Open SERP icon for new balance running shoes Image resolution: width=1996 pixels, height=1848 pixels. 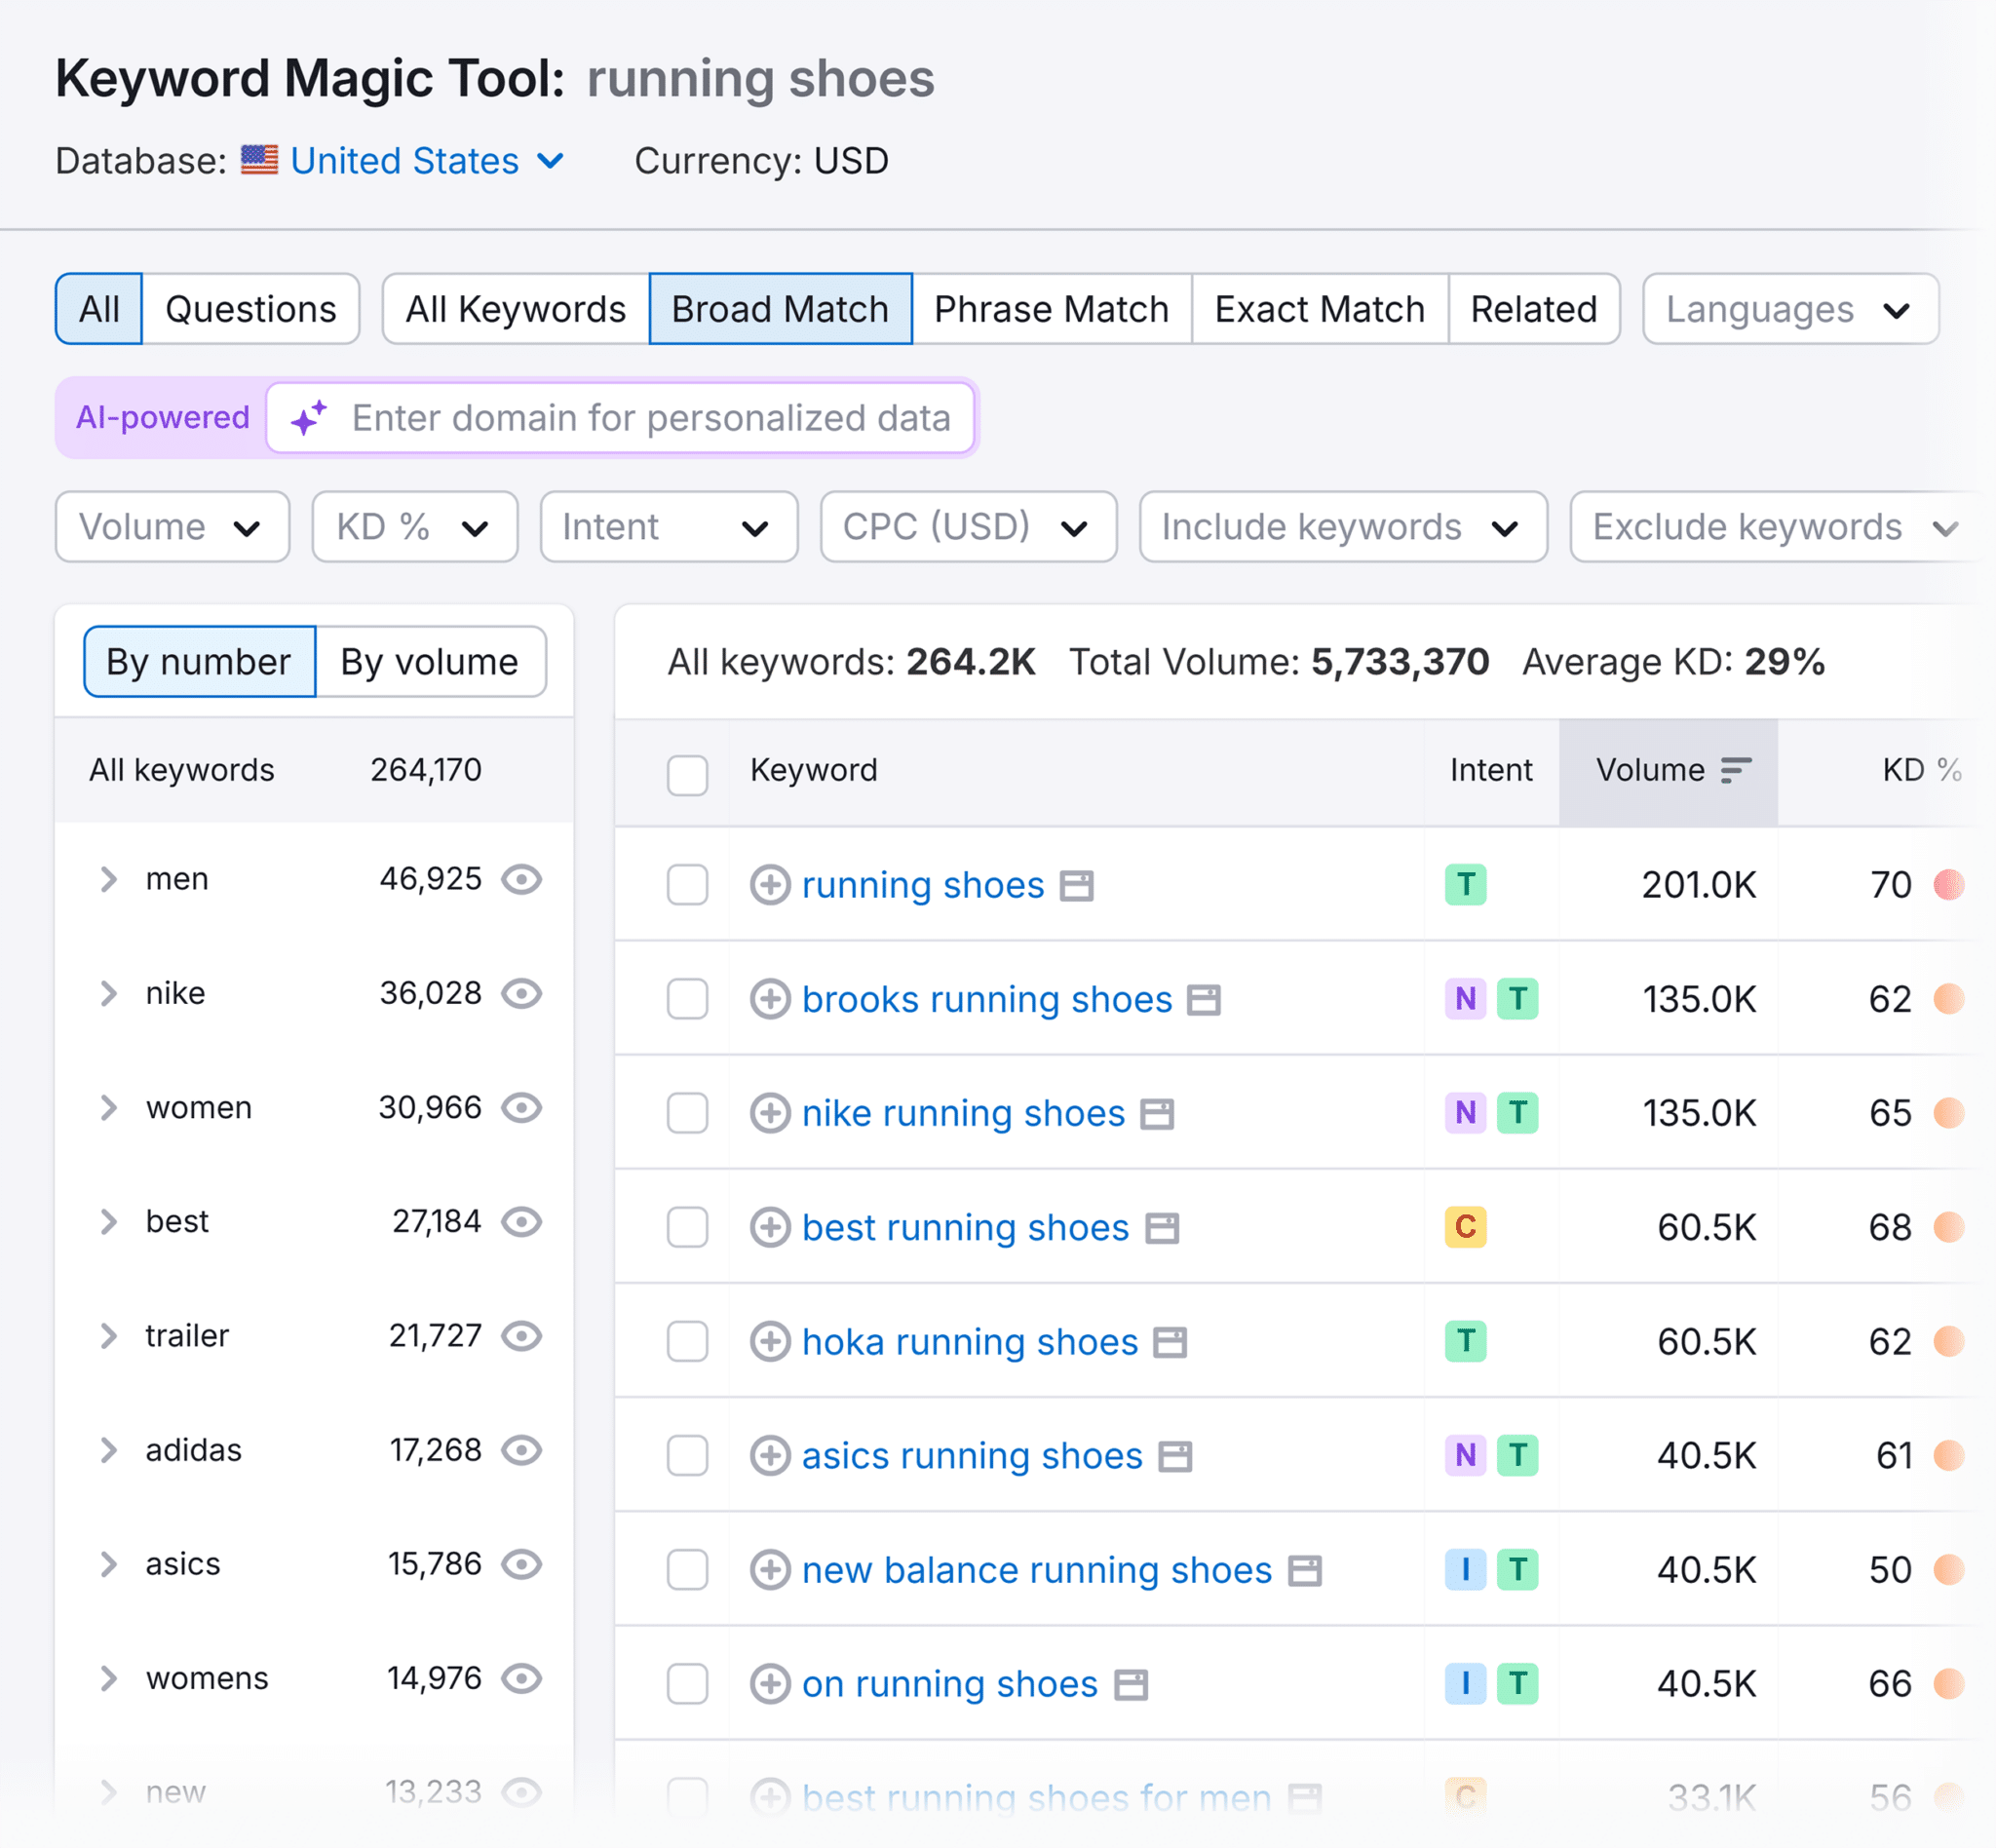[1305, 1571]
